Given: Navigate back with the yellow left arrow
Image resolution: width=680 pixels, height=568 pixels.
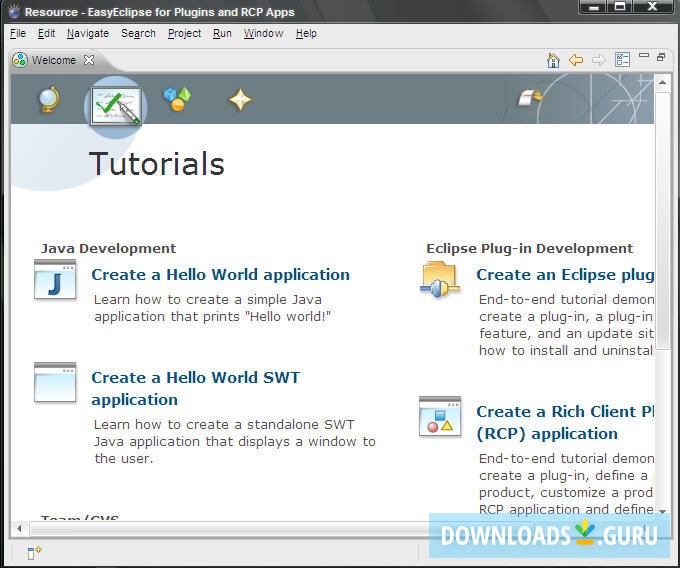Looking at the screenshot, I should click(x=576, y=60).
